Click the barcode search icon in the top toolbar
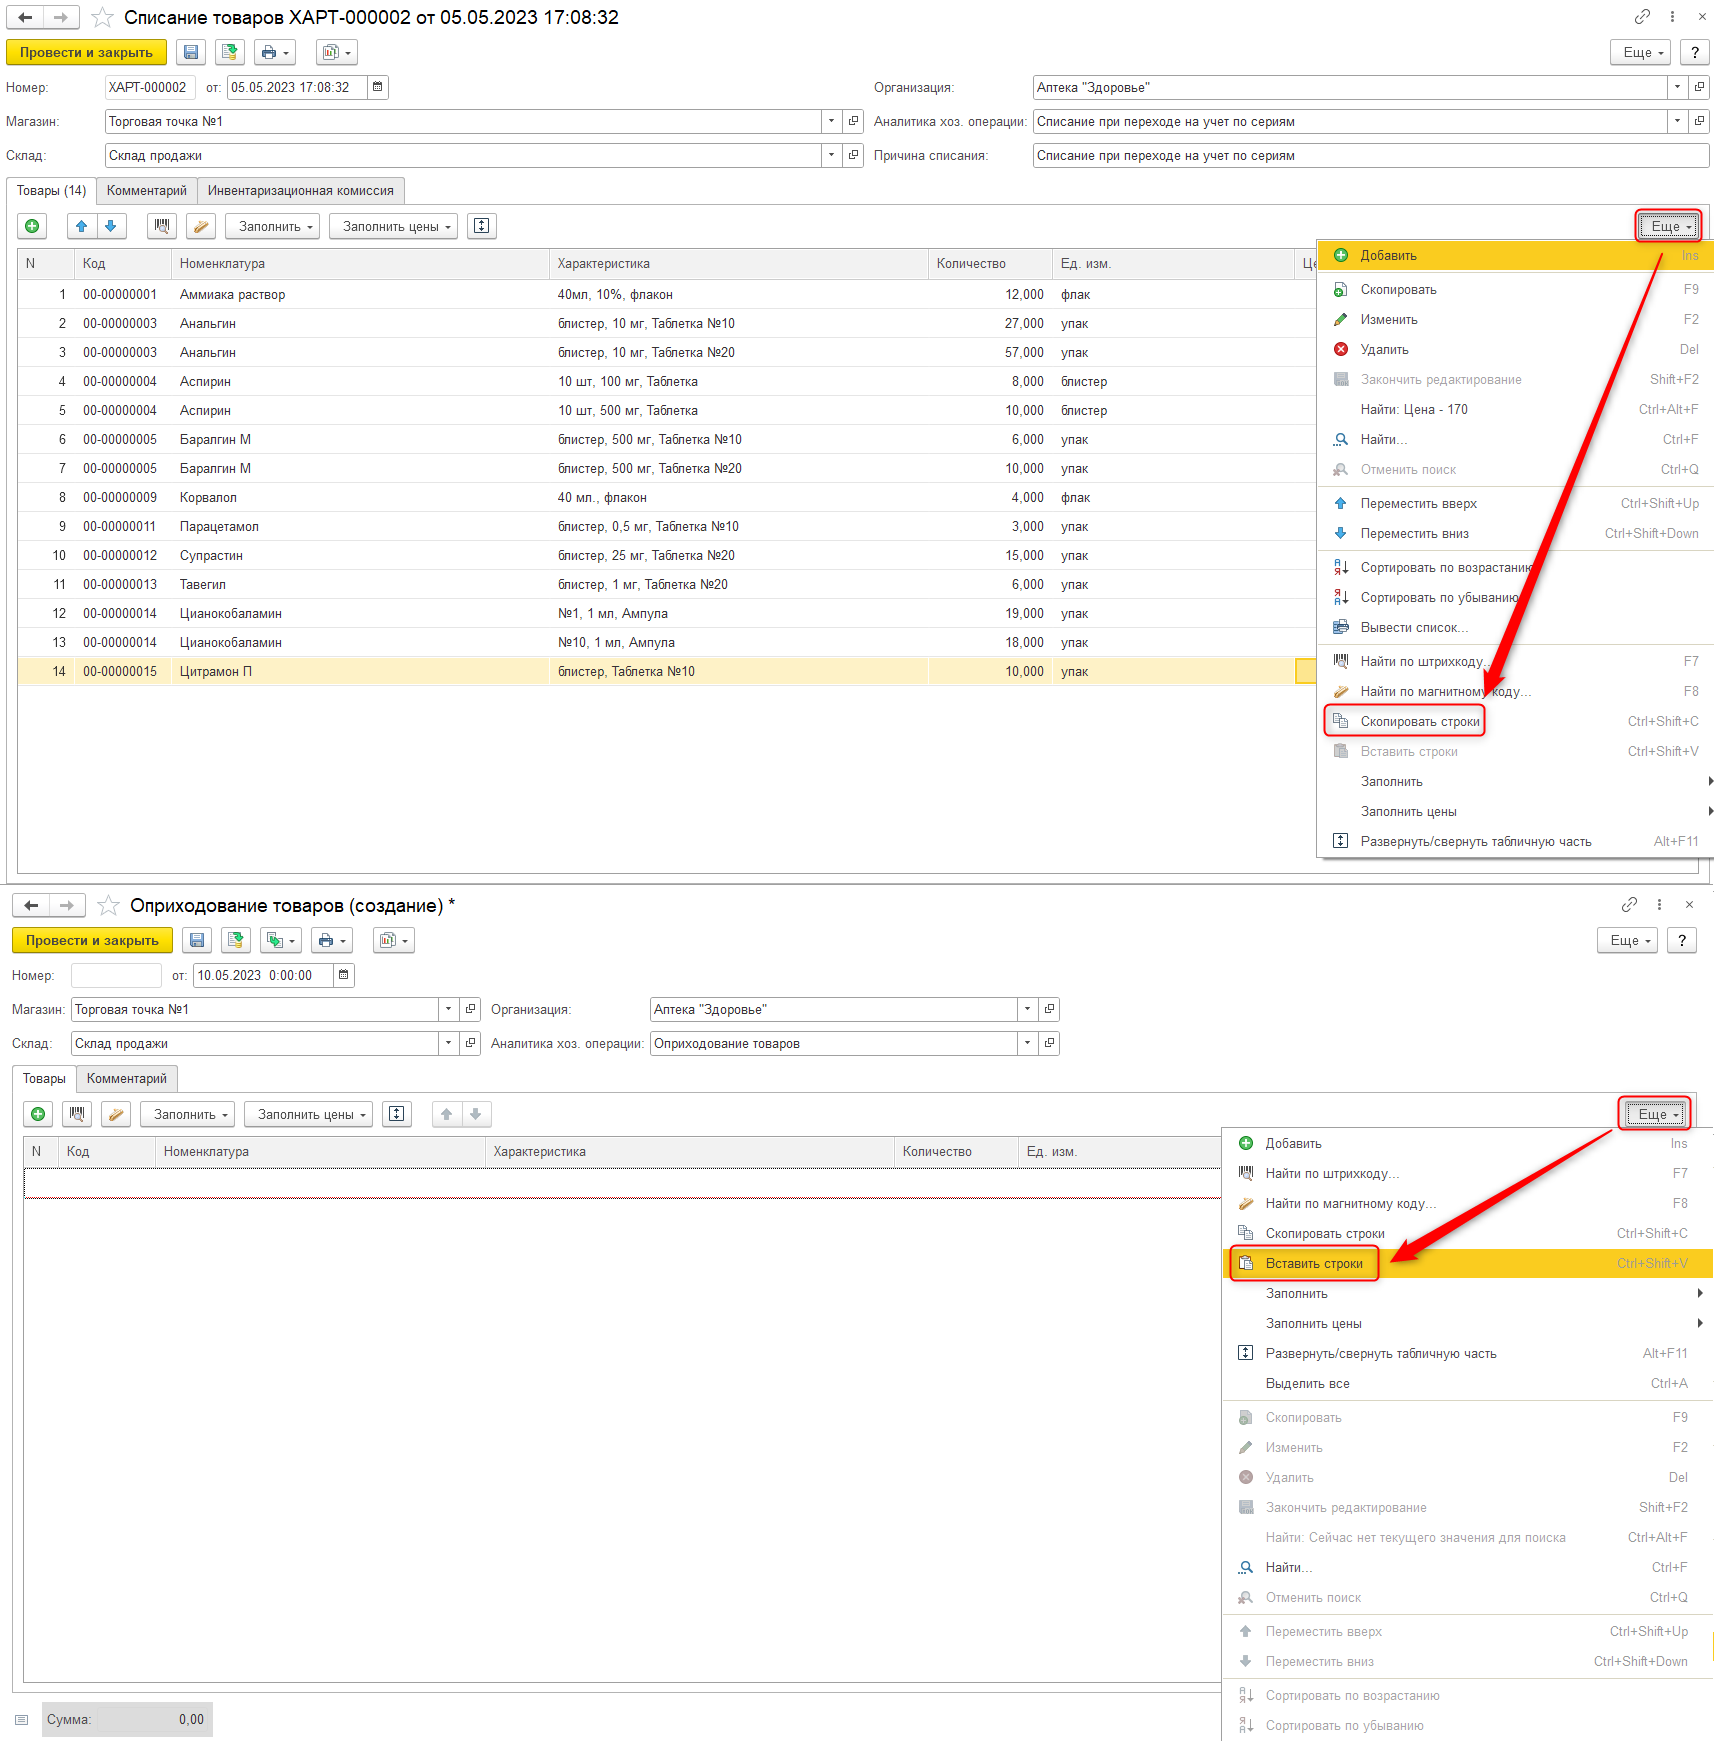This screenshot has width=1714, height=1741. (x=162, y=226)
